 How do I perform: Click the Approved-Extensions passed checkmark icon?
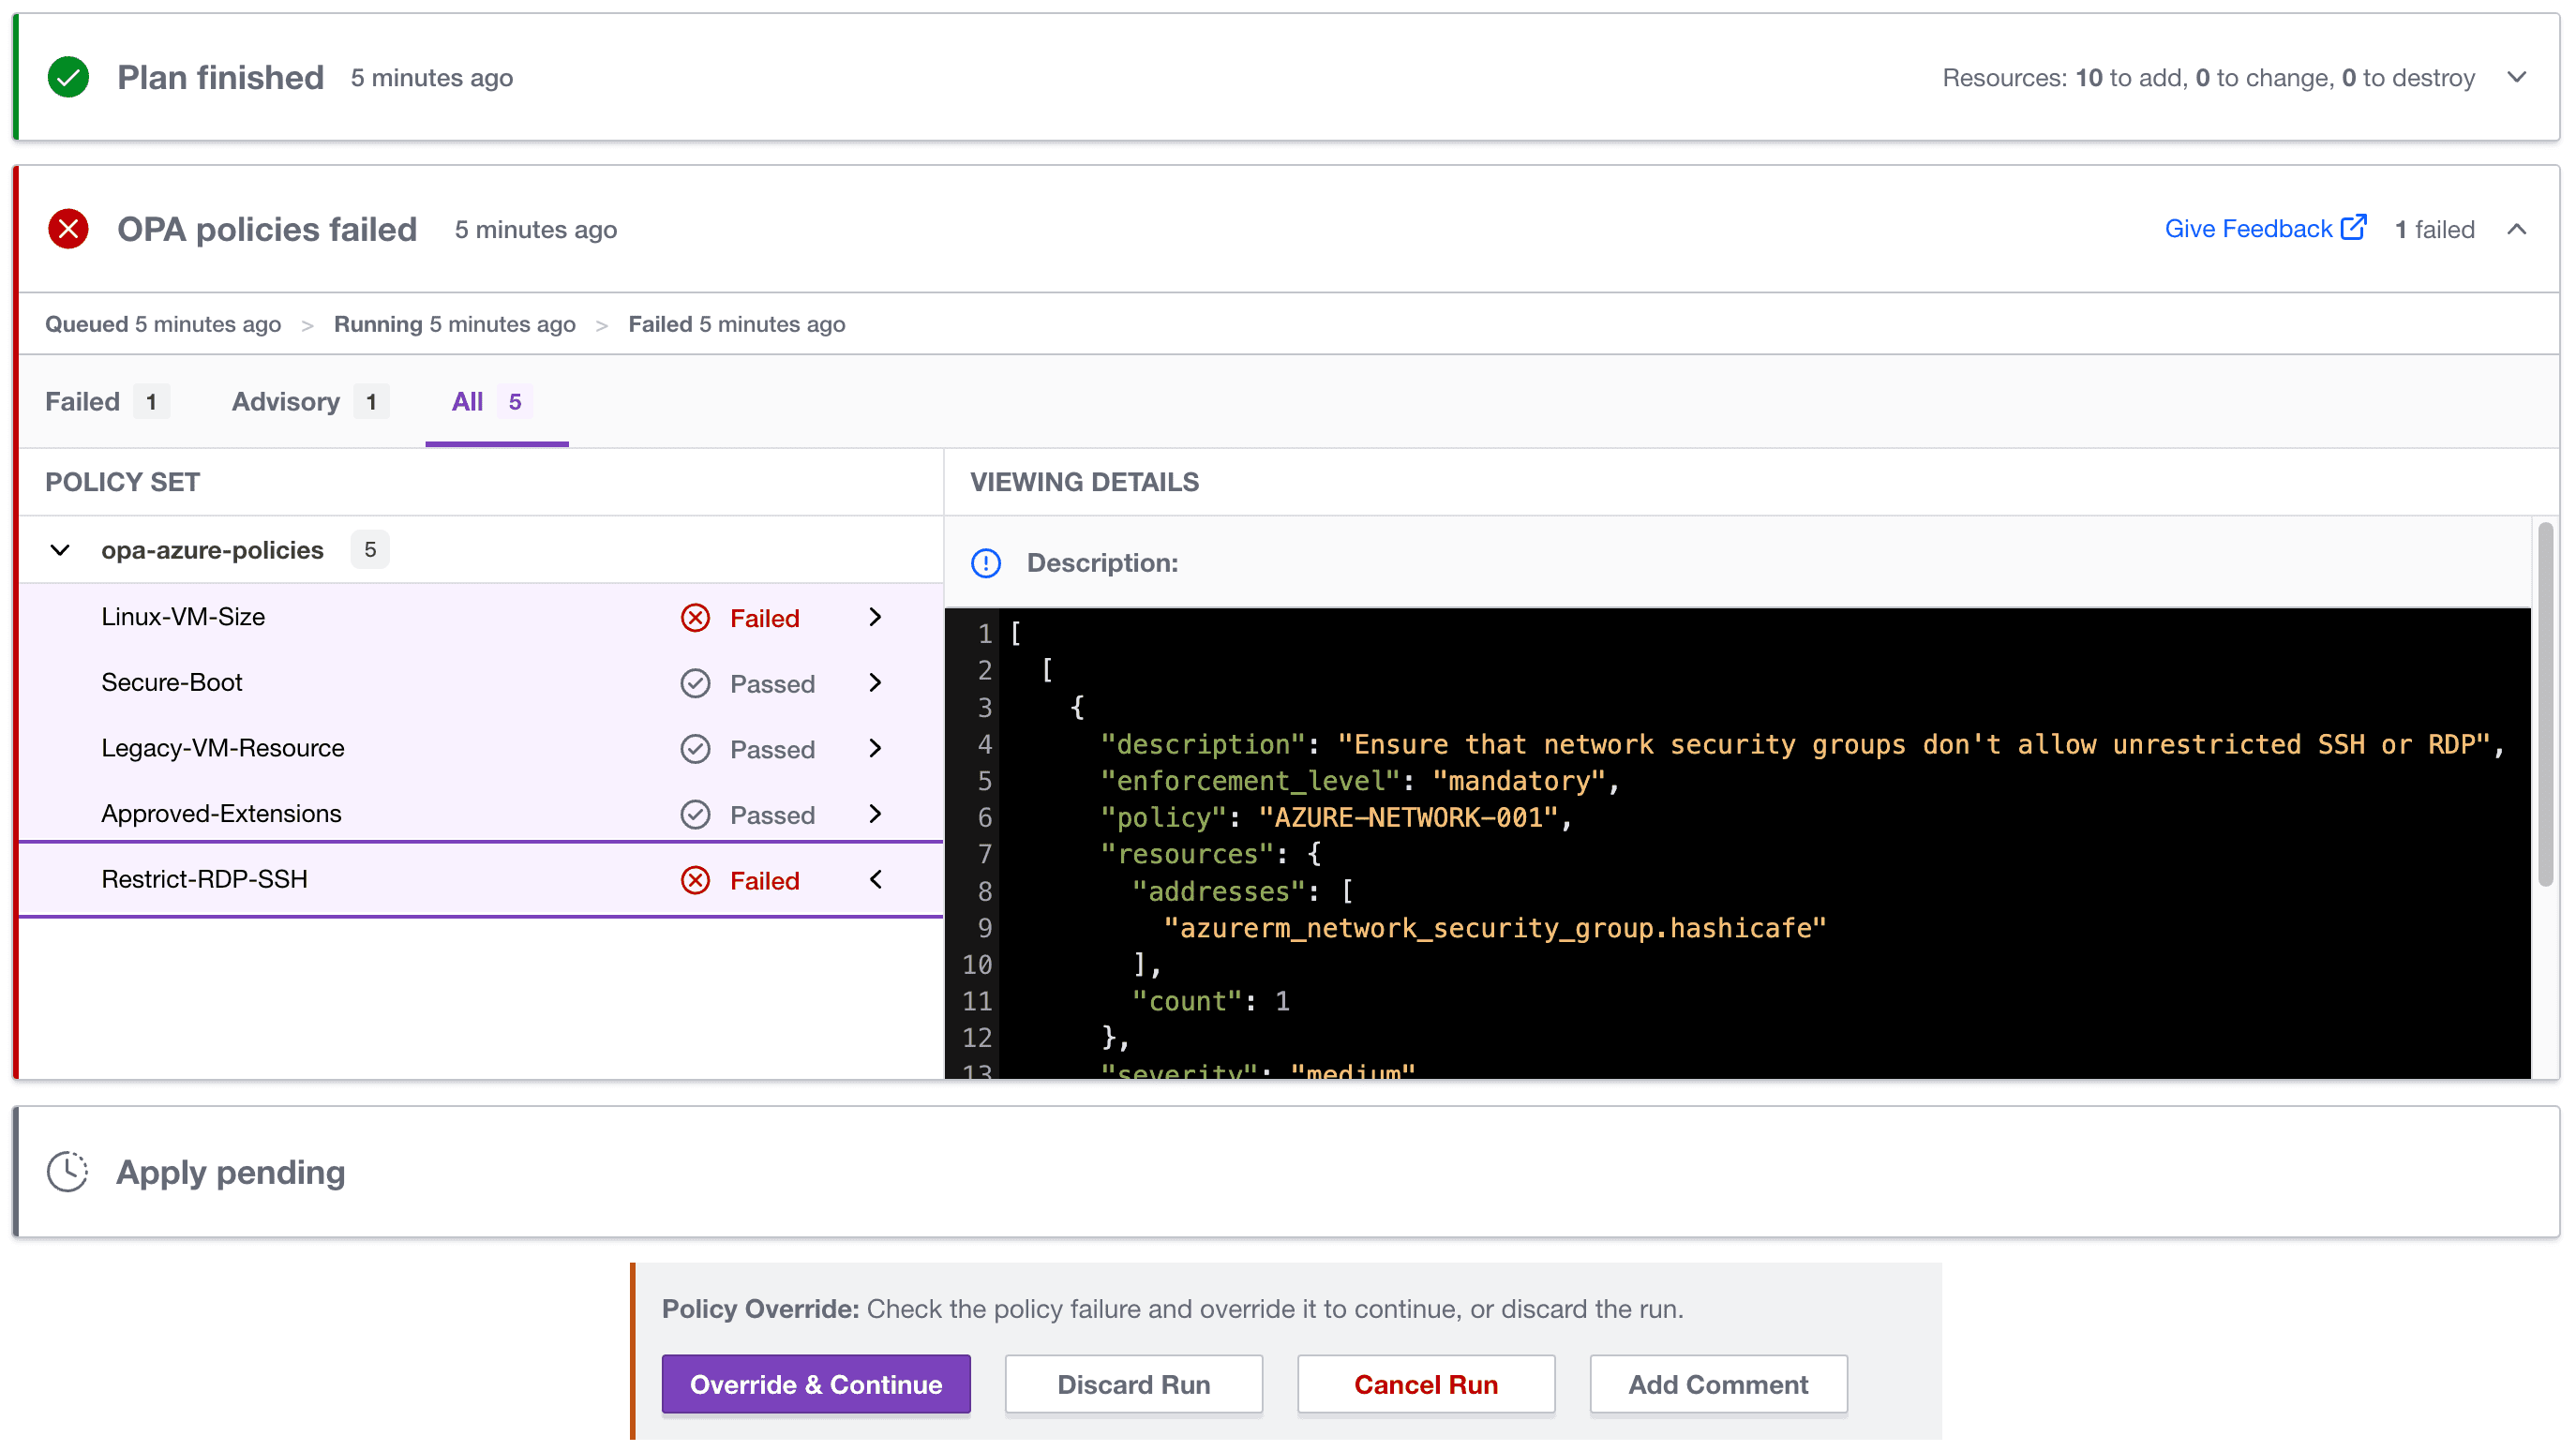pos(695,815)
